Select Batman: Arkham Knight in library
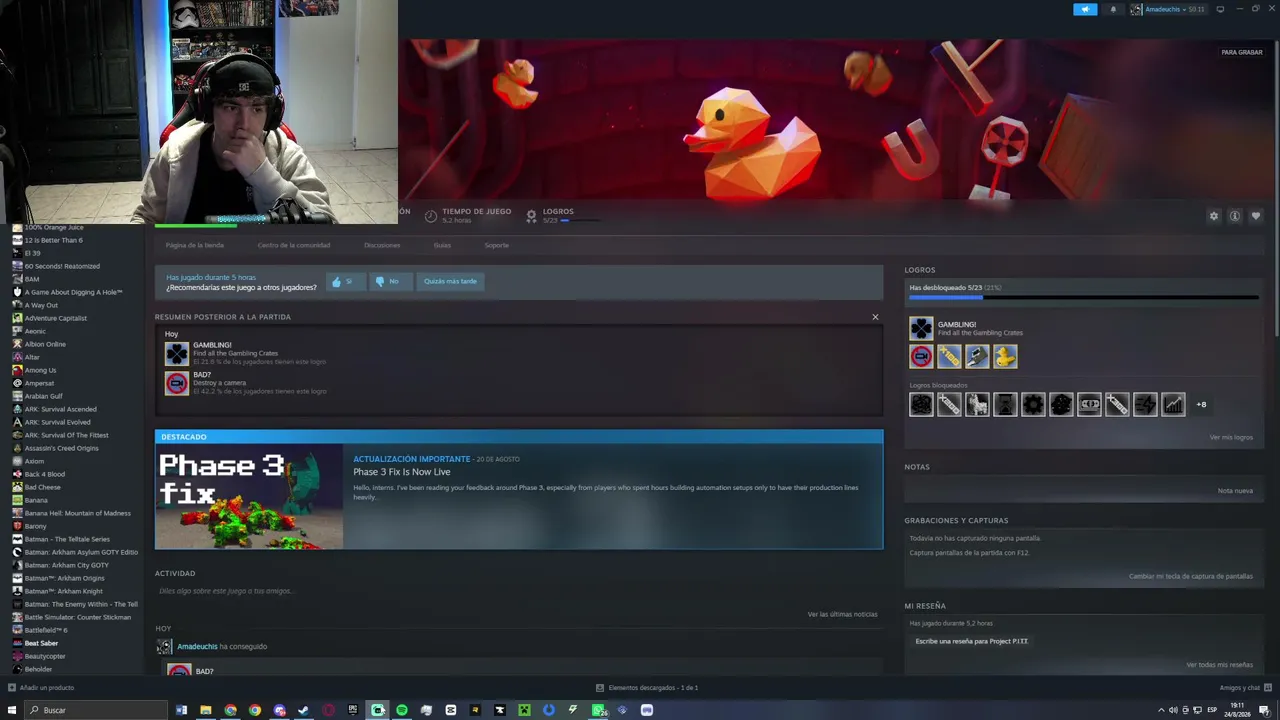 pyautogui.click(x=64, y=591)
